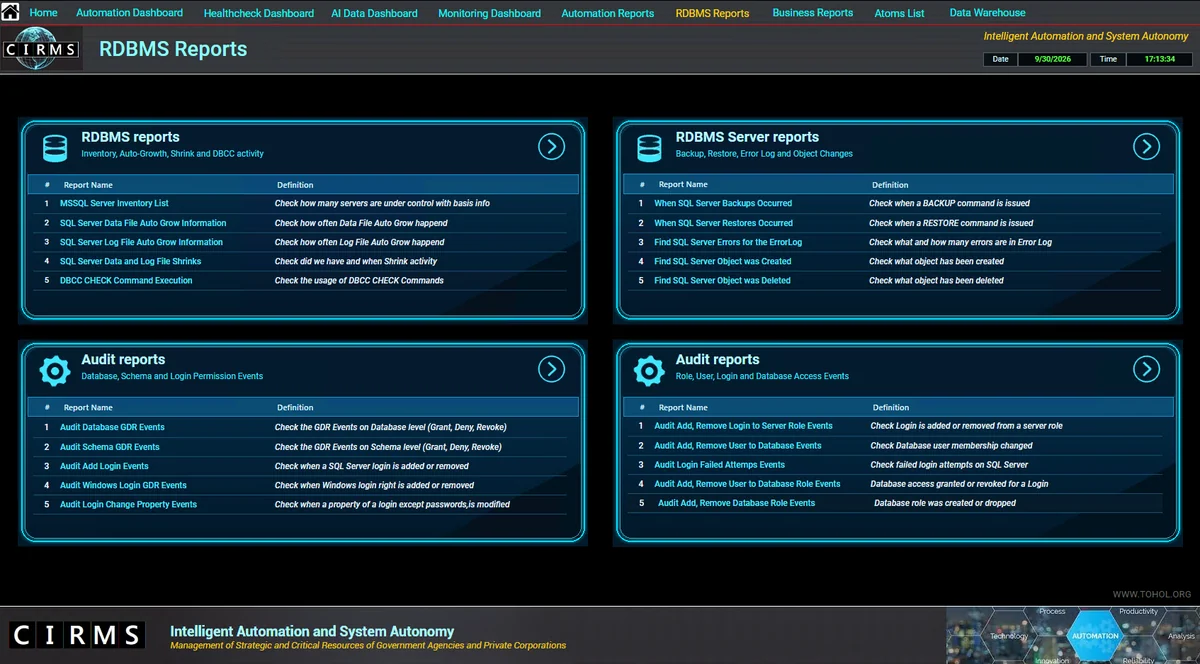The width and height of the screenshot is (1200, 664).
Task: Open Audit Schema GDR Events report
Action: pos(110,447)
